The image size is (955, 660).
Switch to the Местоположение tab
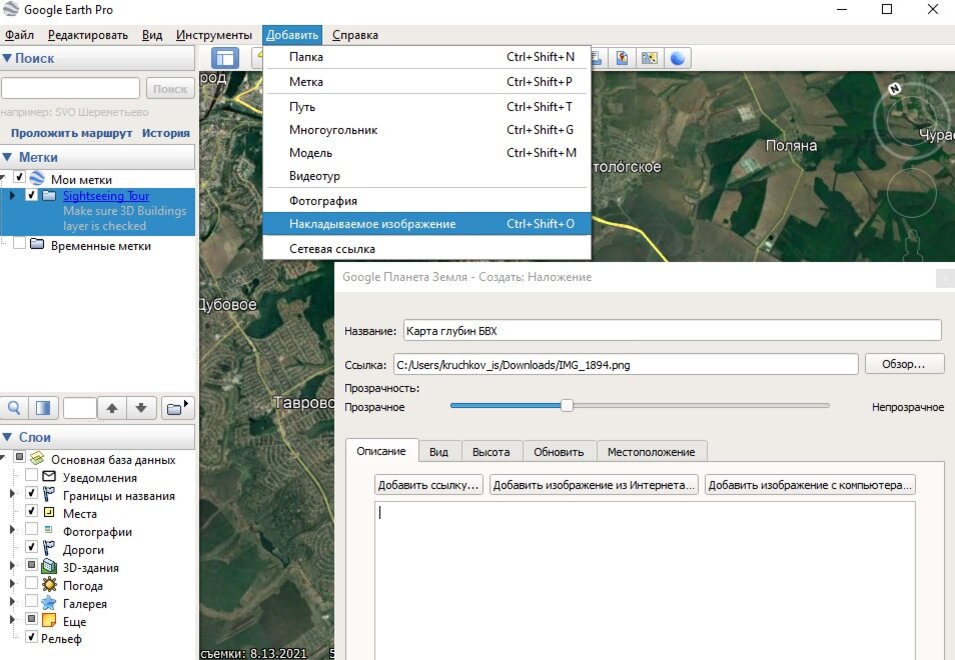pos(651,452)
